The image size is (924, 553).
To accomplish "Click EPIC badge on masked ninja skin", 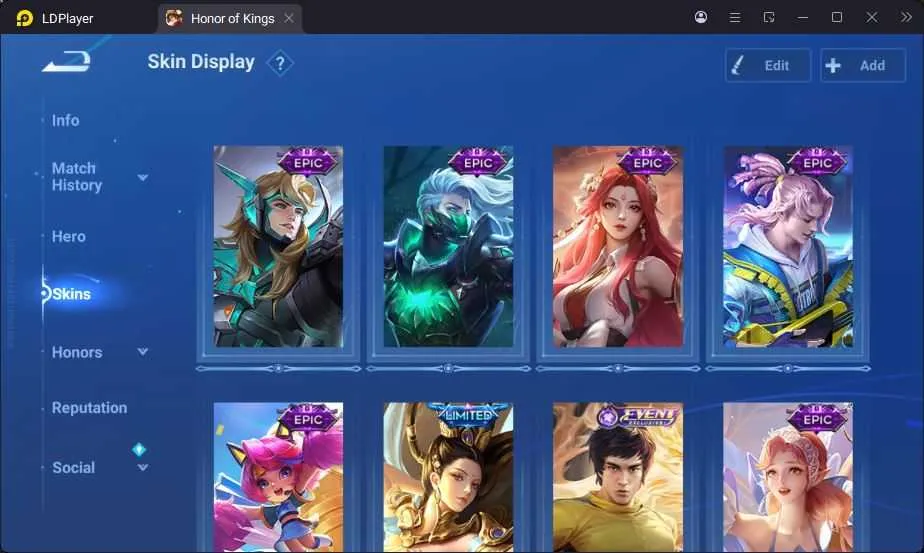I will point(478,162).
